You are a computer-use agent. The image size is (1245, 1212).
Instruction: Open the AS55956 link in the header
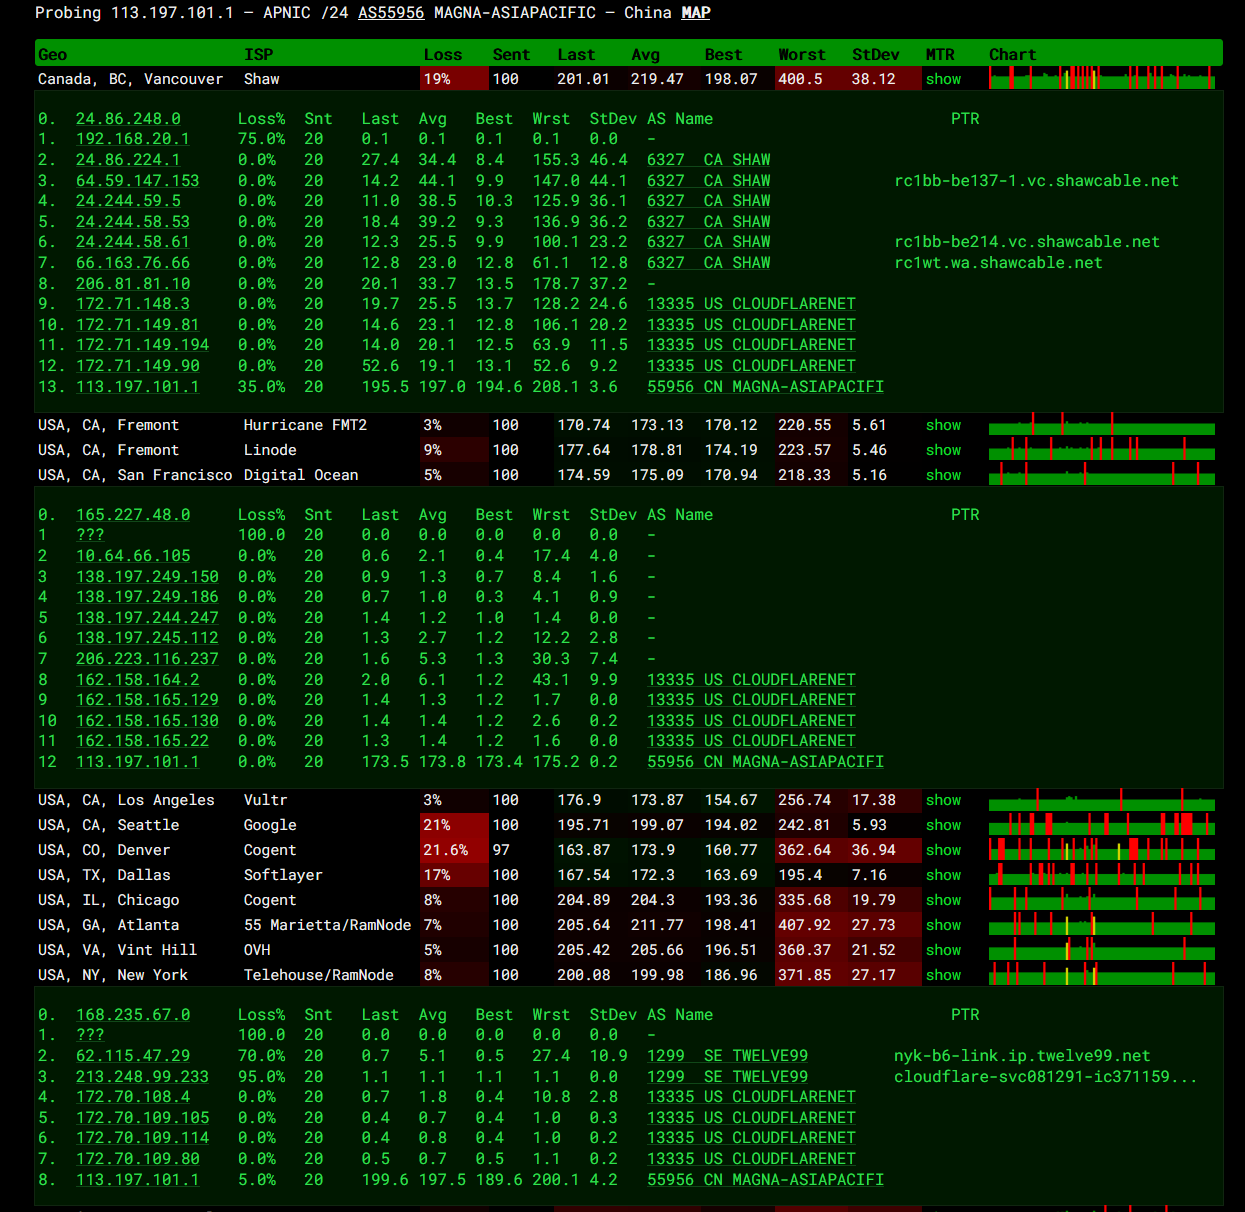[x=390, y=13]
